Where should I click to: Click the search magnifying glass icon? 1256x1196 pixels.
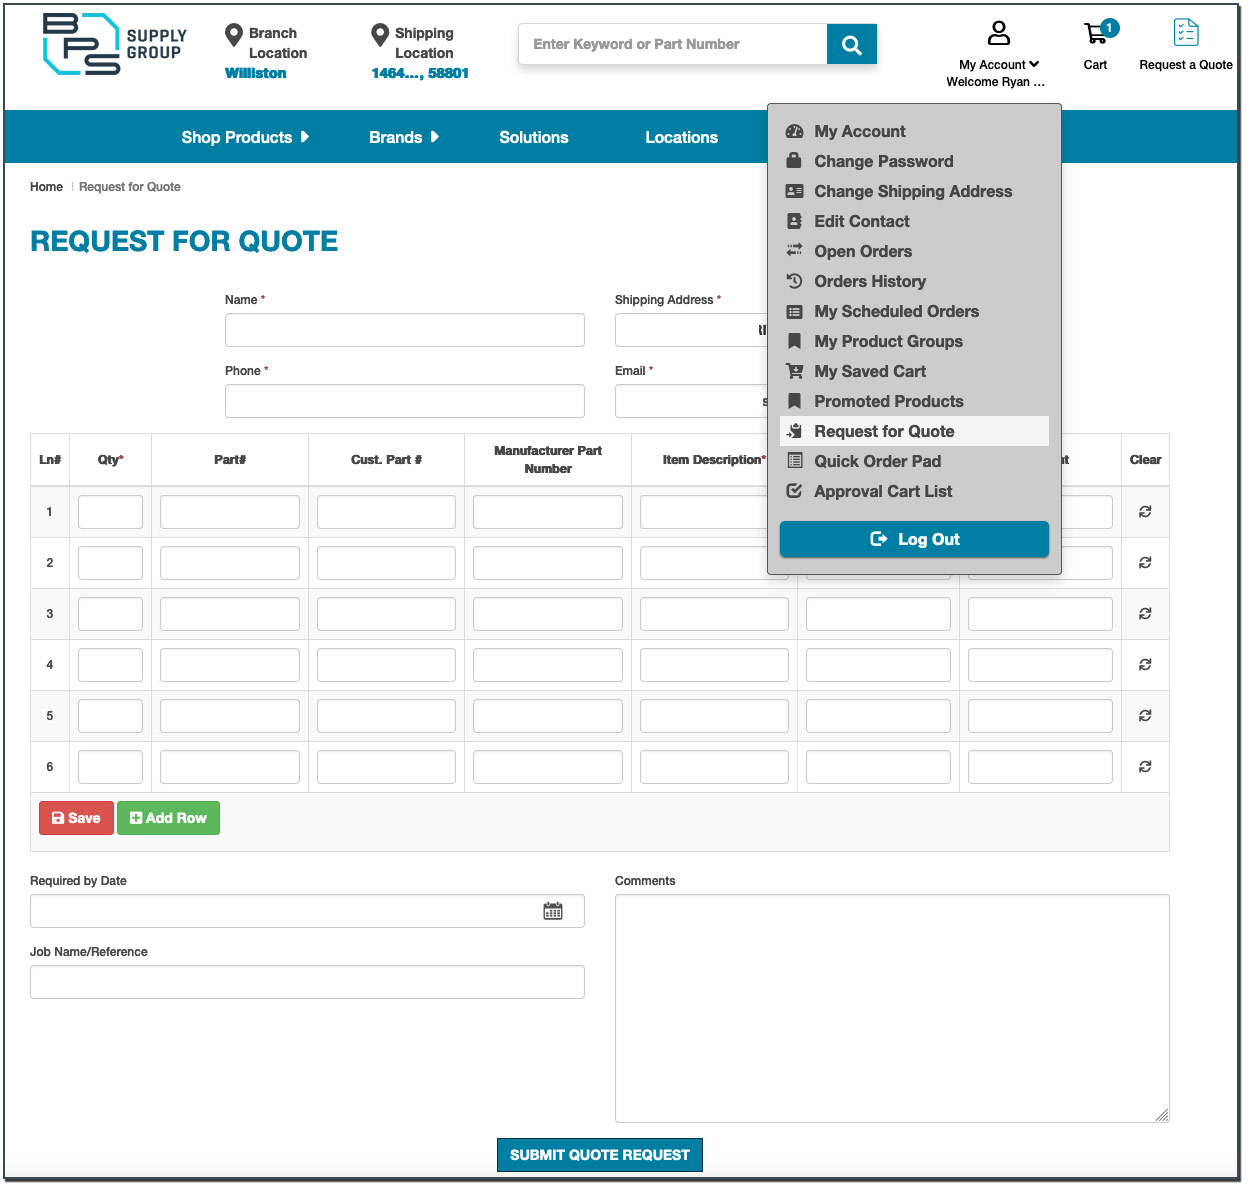[x=851, y=43]
